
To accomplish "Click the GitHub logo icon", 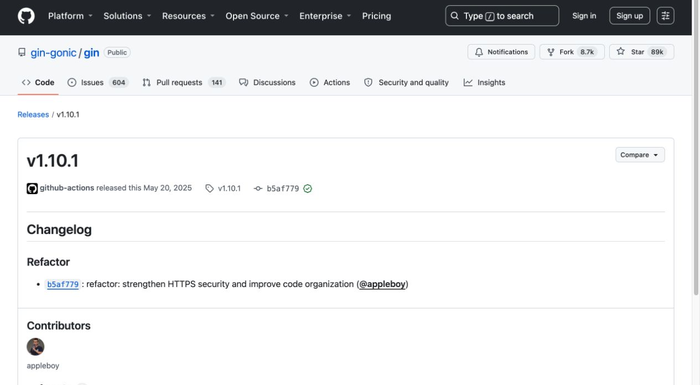I will point(26,16).
